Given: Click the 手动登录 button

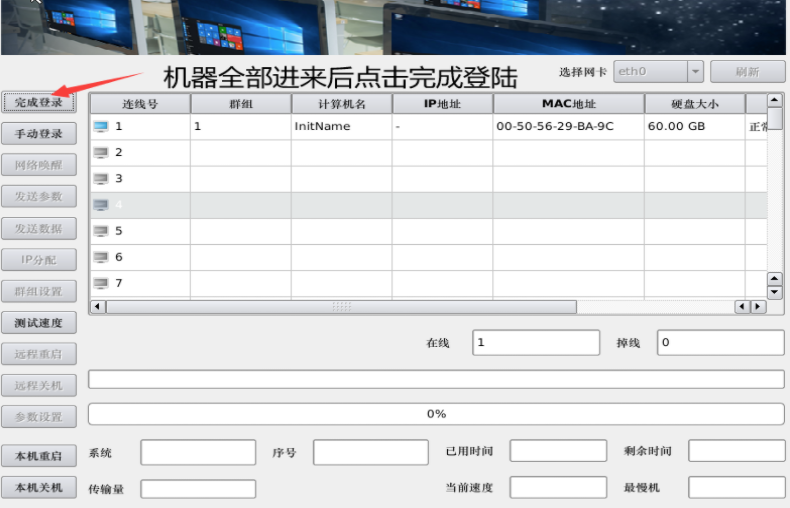Looking at the screenshot, I should click(39, 134).
